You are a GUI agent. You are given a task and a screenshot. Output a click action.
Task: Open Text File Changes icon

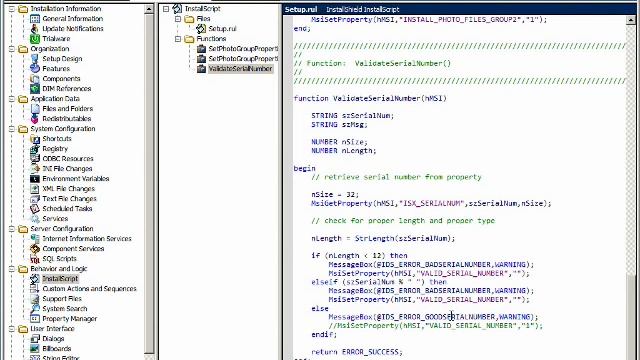pos(35,198)
